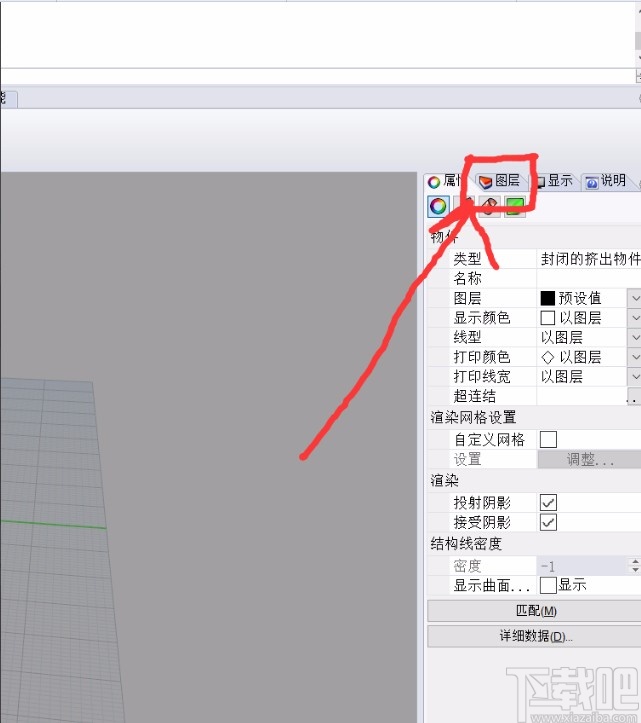
Task: Toggle the 投射阴影 cast shadows checkbox
Action: (x=548, y=502)
